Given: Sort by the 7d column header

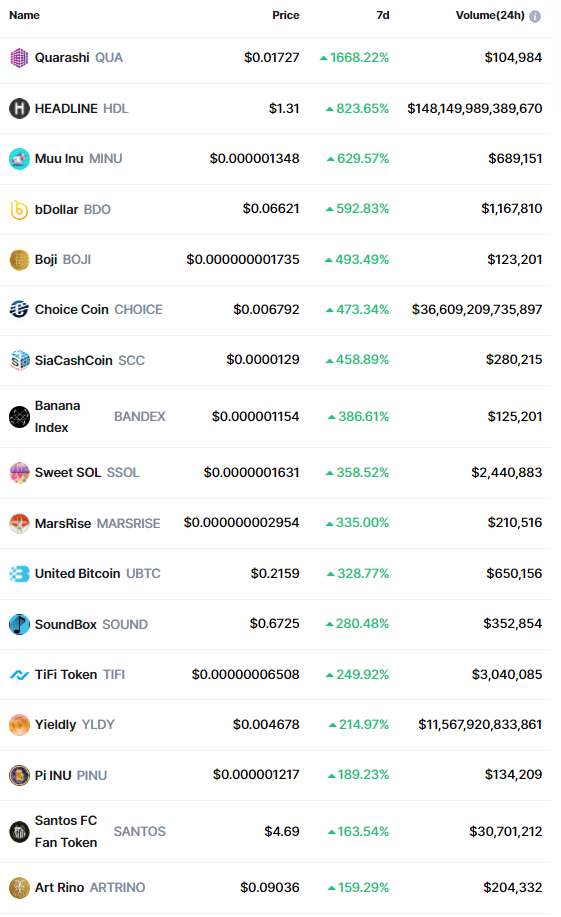Looking at the screenshot, I should [383, 15].
